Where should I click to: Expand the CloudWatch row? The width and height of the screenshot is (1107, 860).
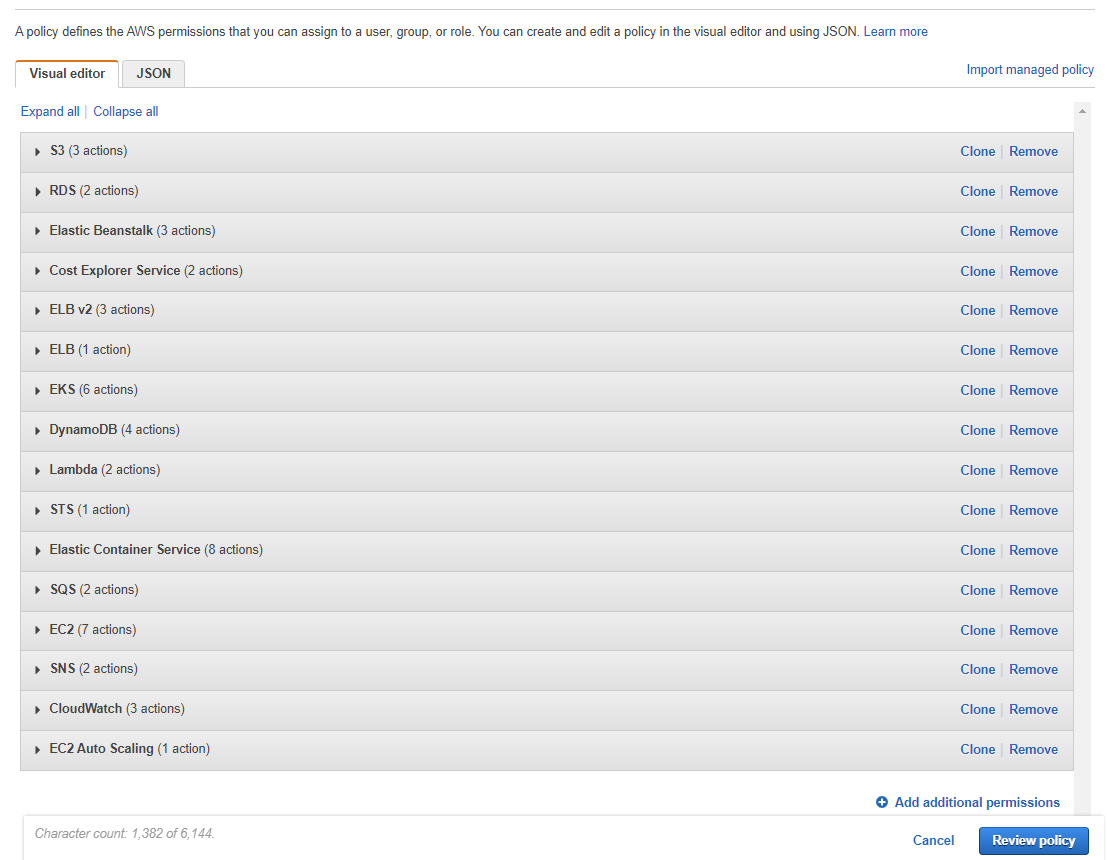point(38,710)
